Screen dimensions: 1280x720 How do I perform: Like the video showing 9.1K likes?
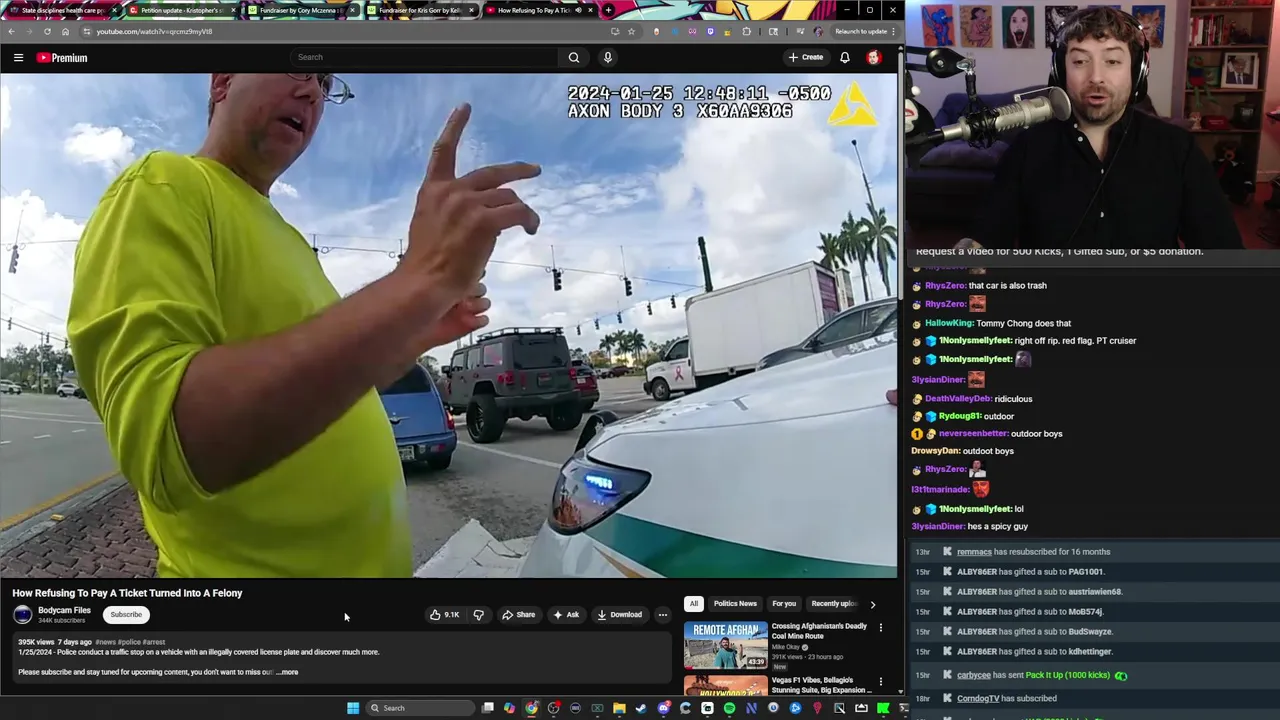click(x=444, y=615)
